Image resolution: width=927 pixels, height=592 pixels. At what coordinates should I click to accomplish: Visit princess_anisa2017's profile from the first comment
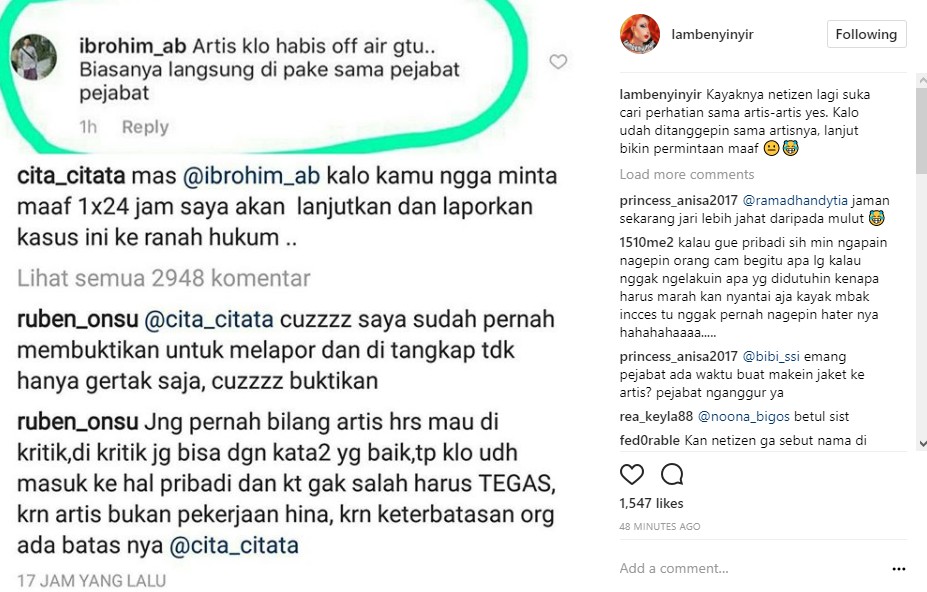679,200
